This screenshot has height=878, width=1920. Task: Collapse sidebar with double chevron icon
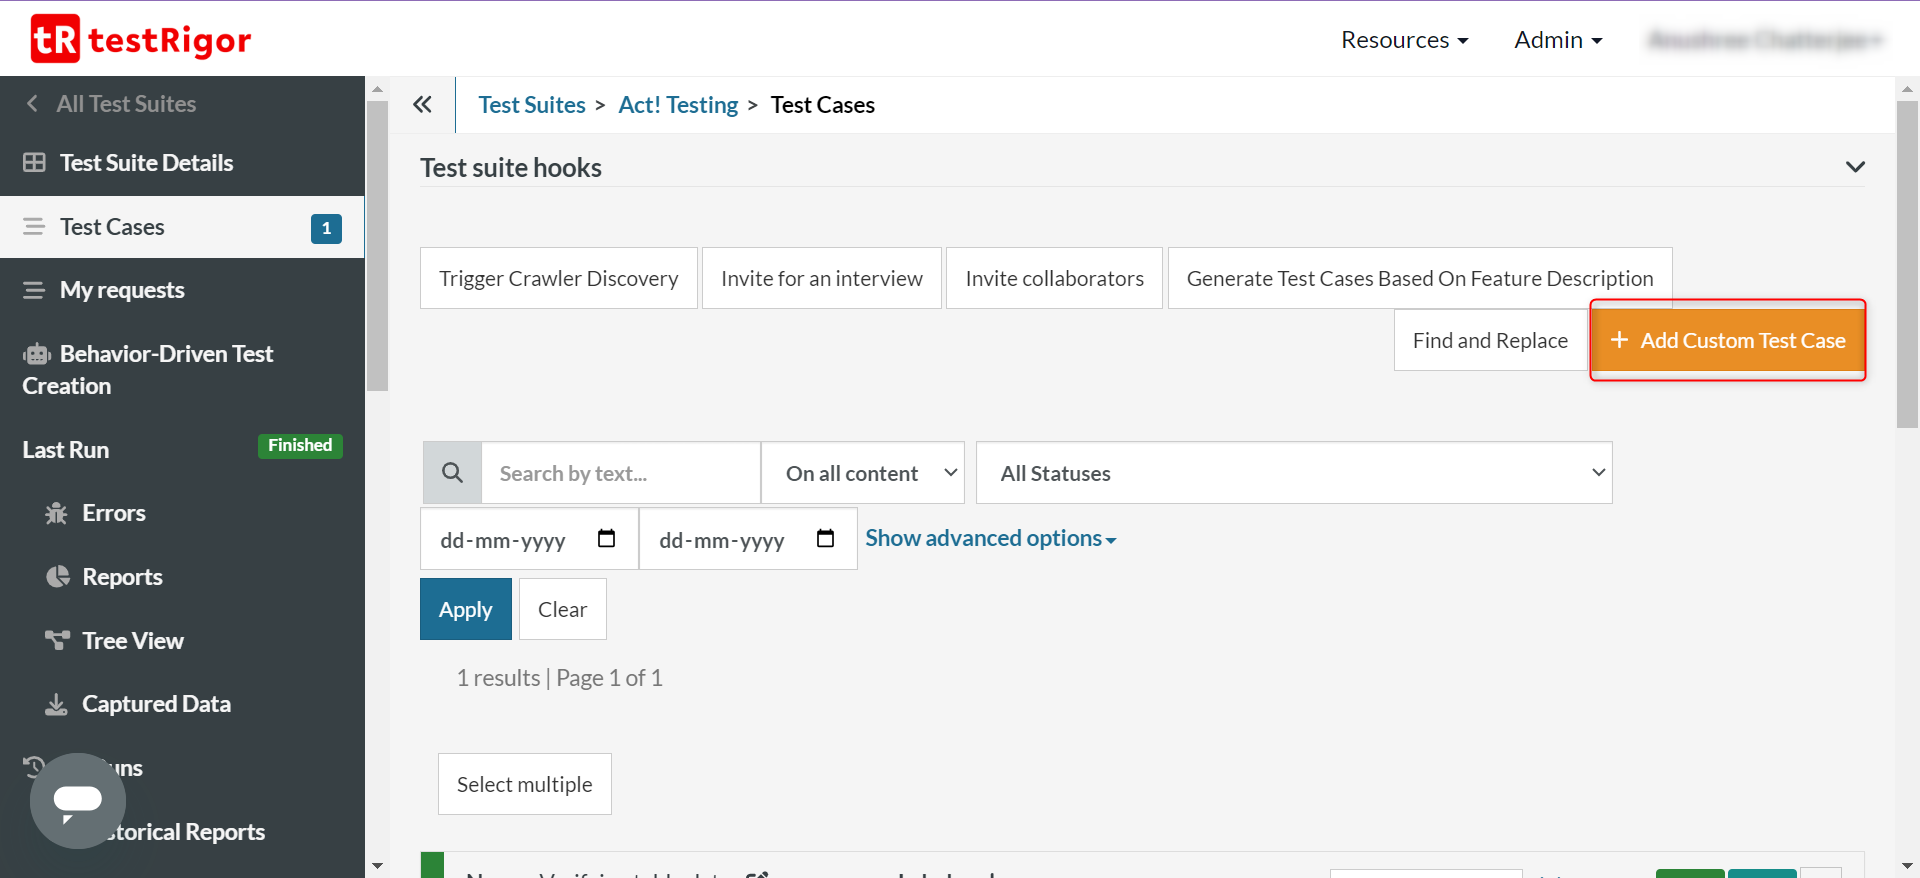(x=422, y=105)
